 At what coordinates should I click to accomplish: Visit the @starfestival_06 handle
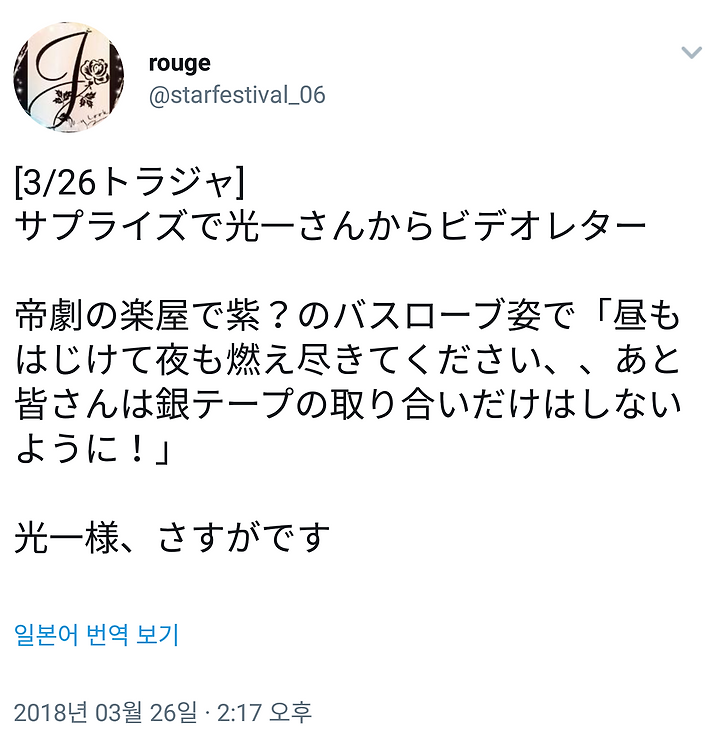point(237,96)
